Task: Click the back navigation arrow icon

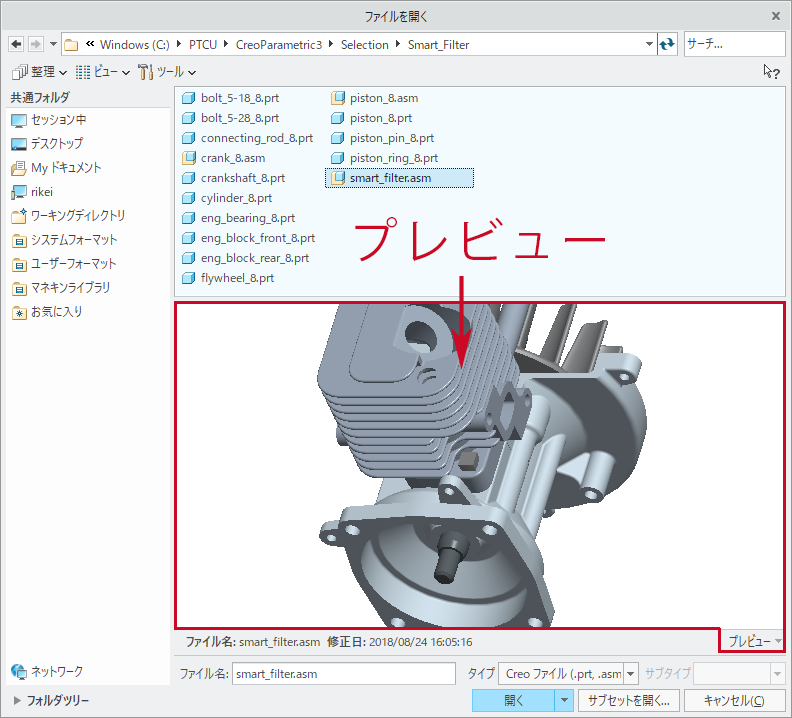Action: point(16,44)
